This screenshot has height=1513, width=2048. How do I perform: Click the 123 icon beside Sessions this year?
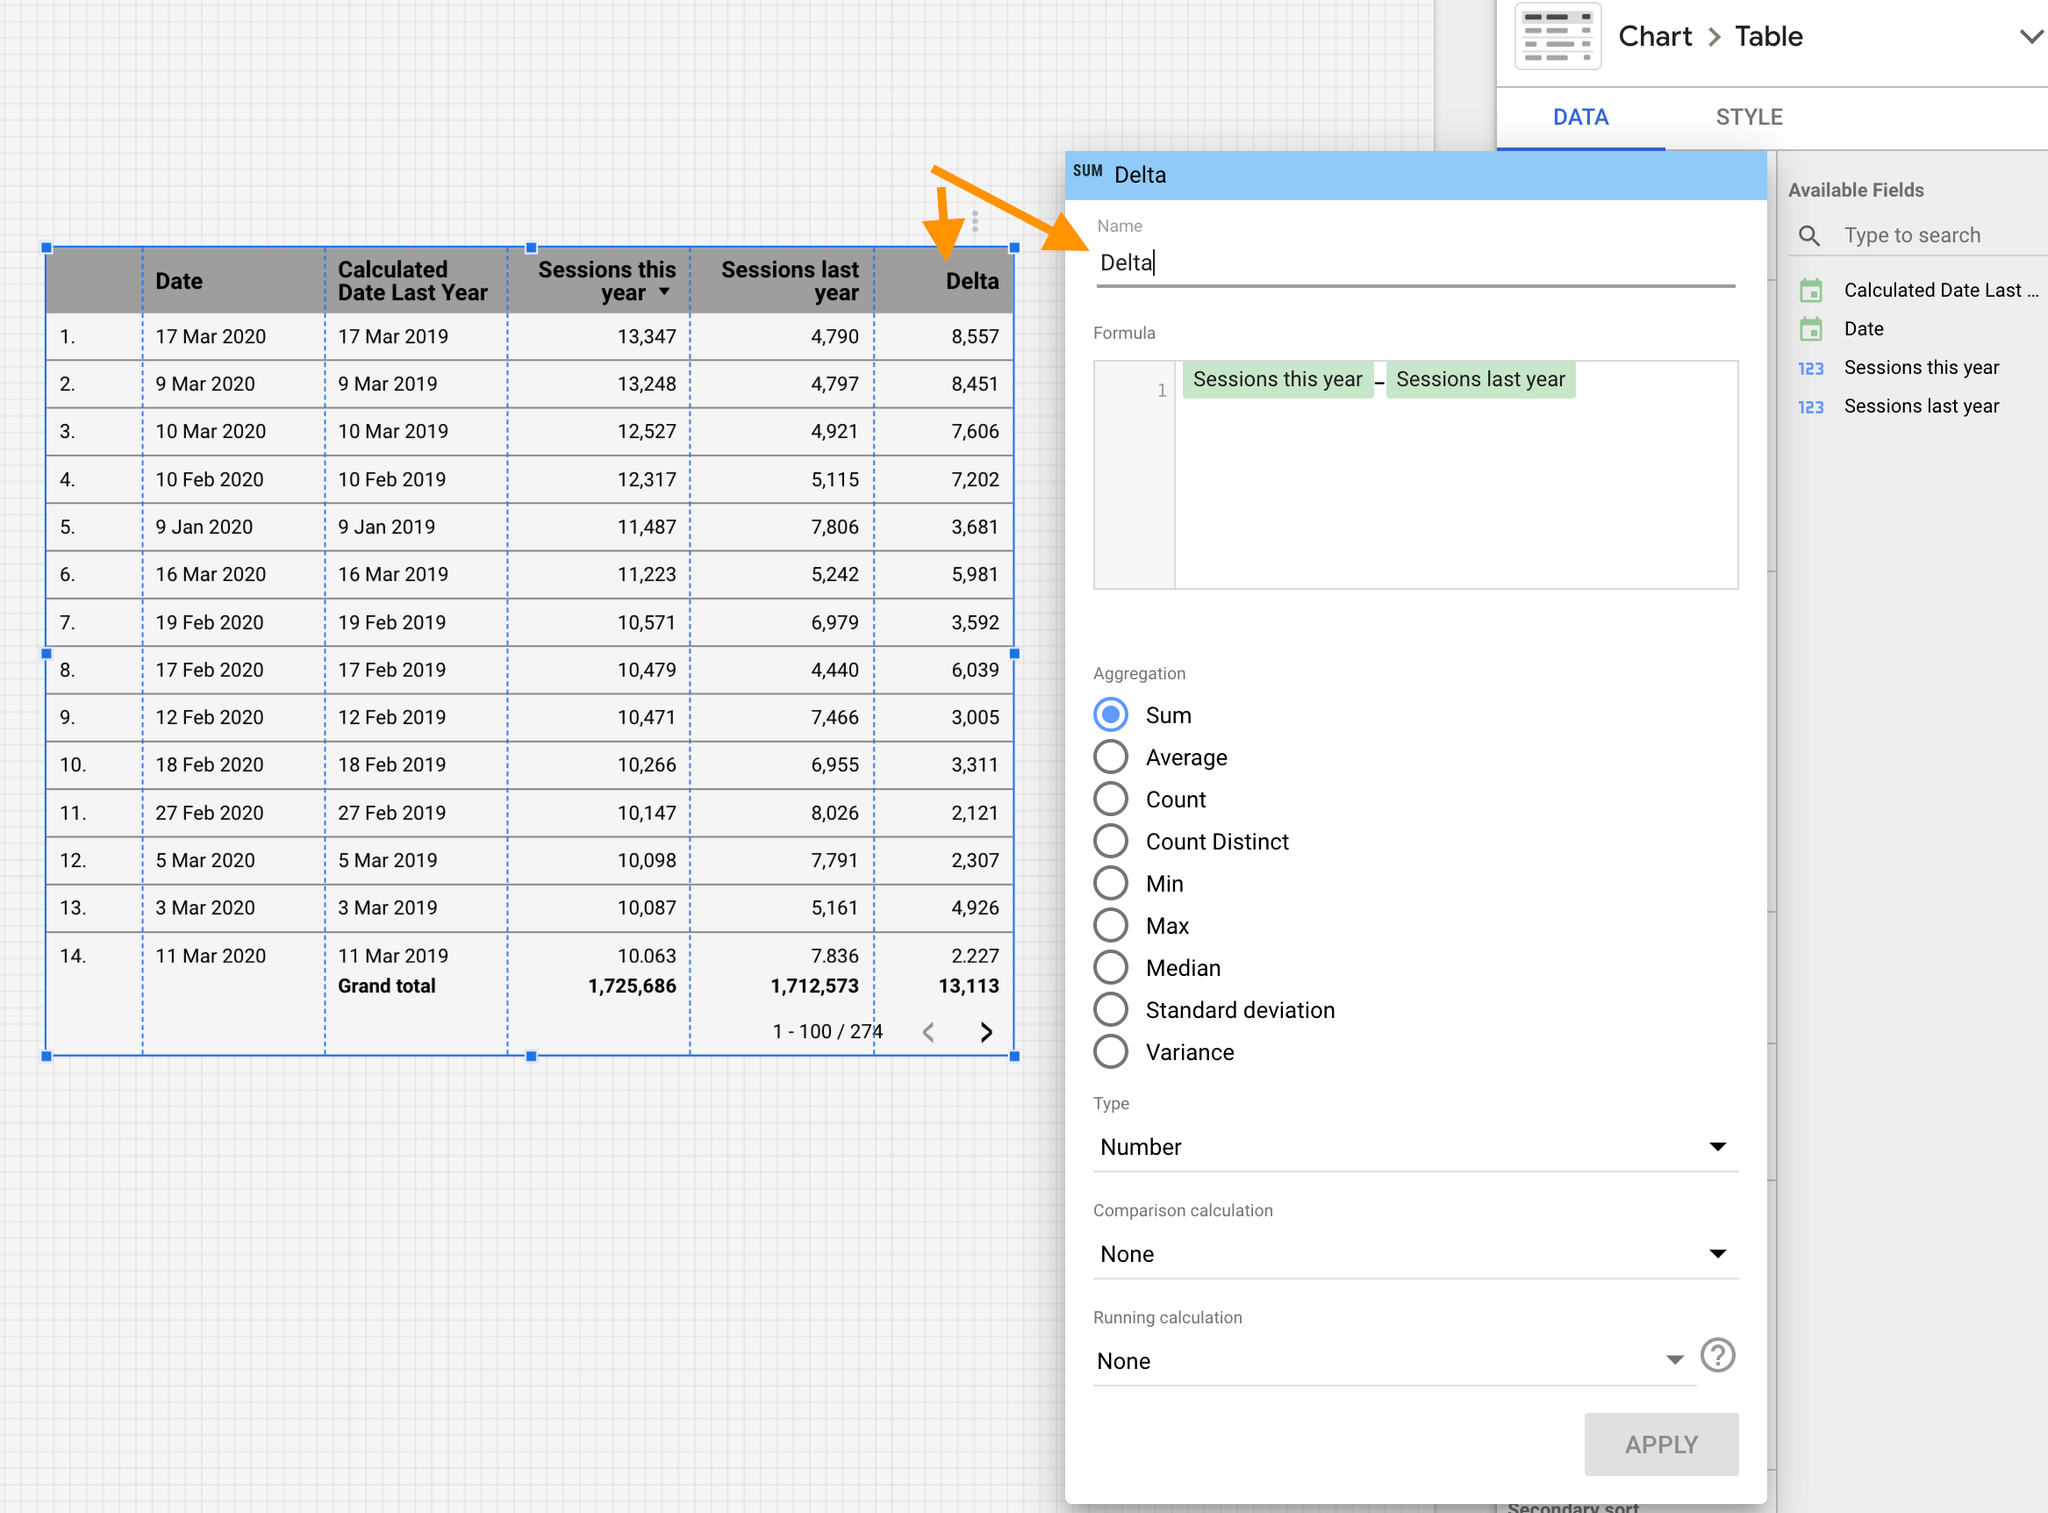tap(1811, 368)
